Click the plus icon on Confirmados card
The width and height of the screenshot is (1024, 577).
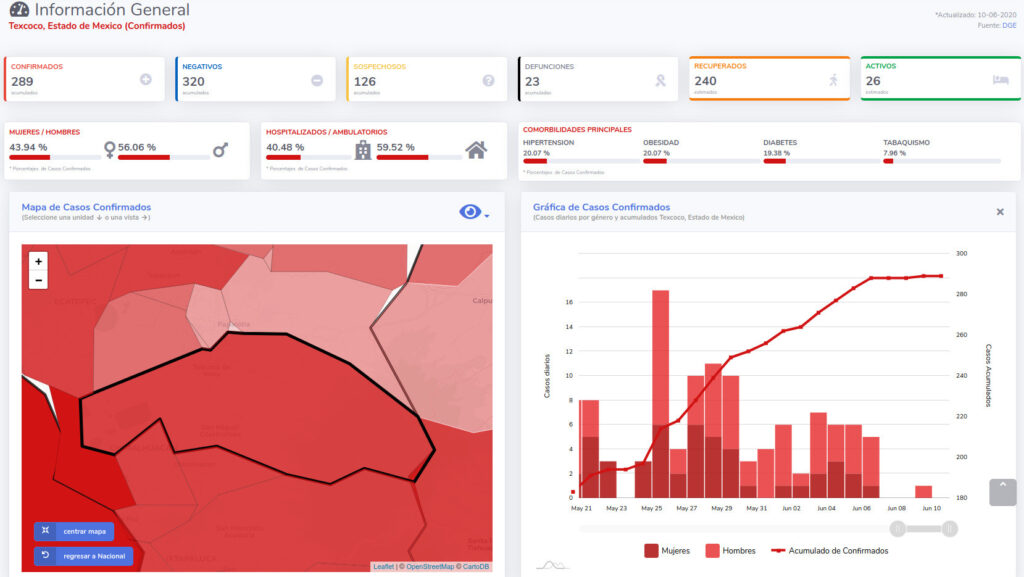pyautogui.click(x=146, y=80)
